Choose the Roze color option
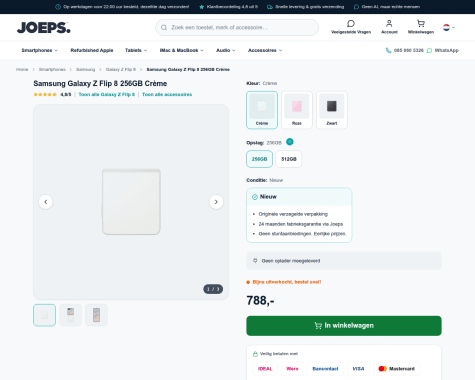 [297, 110]
